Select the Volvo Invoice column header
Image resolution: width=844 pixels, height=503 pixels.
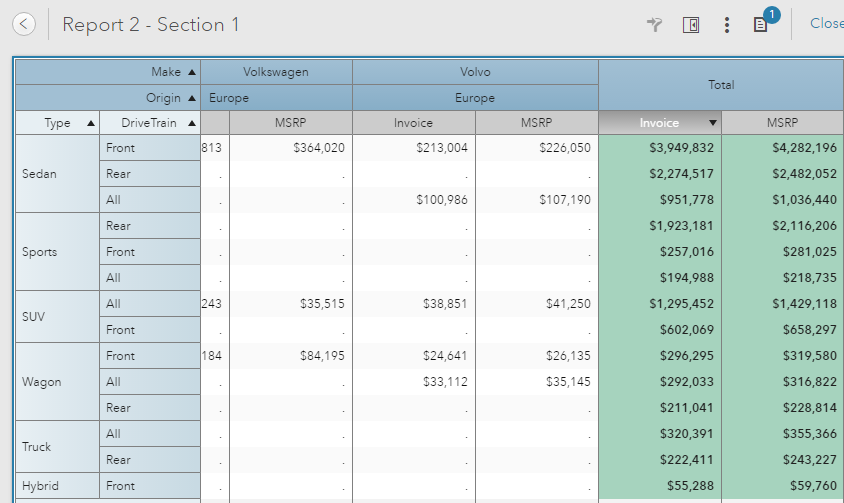pos(413,123)
